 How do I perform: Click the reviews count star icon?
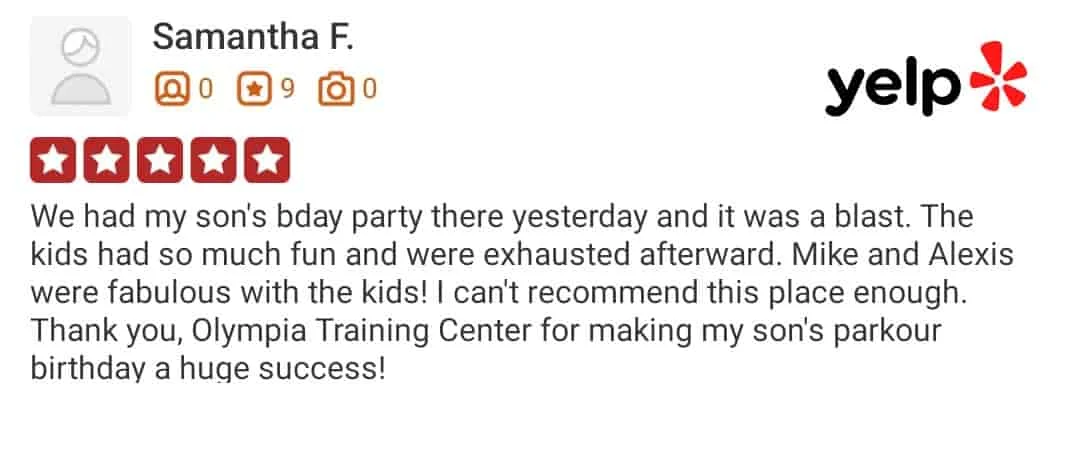click(254, 90)
